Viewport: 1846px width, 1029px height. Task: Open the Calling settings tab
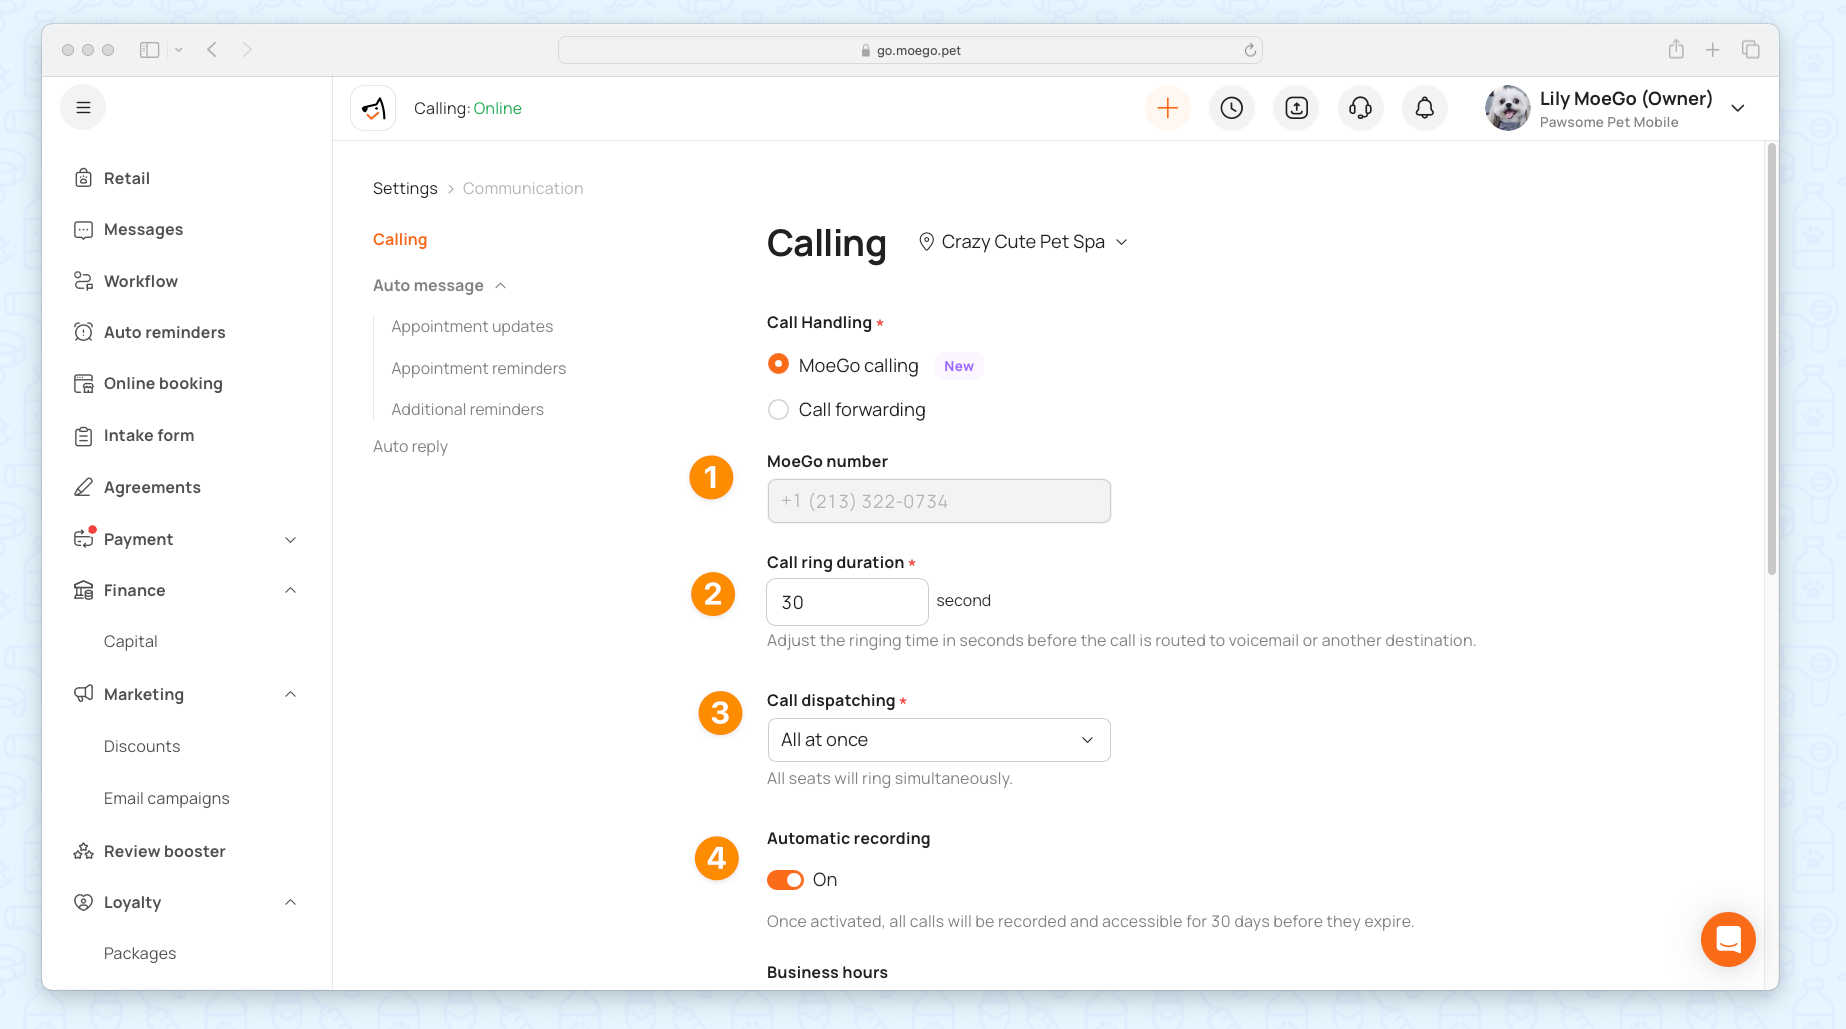[x=400, y=240]
